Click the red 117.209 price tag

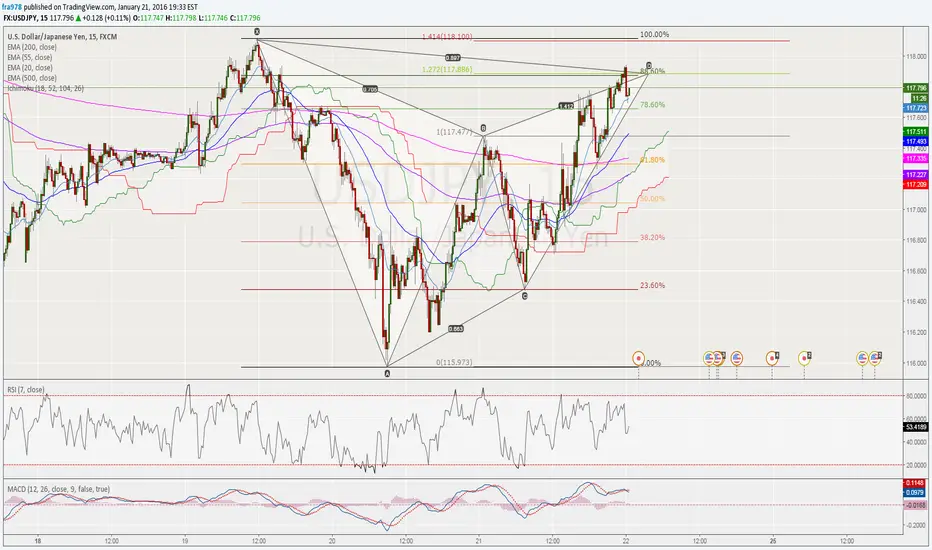pos(915,185)
